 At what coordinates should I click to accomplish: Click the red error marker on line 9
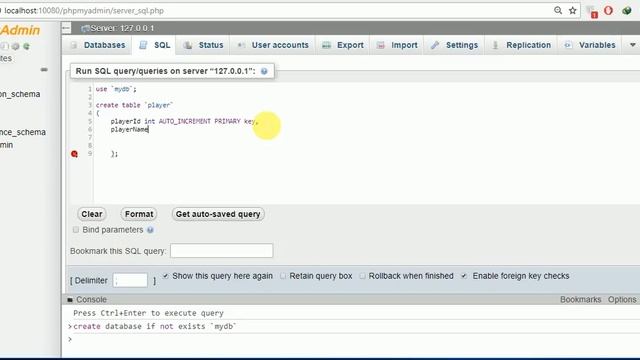pos(74,154)
